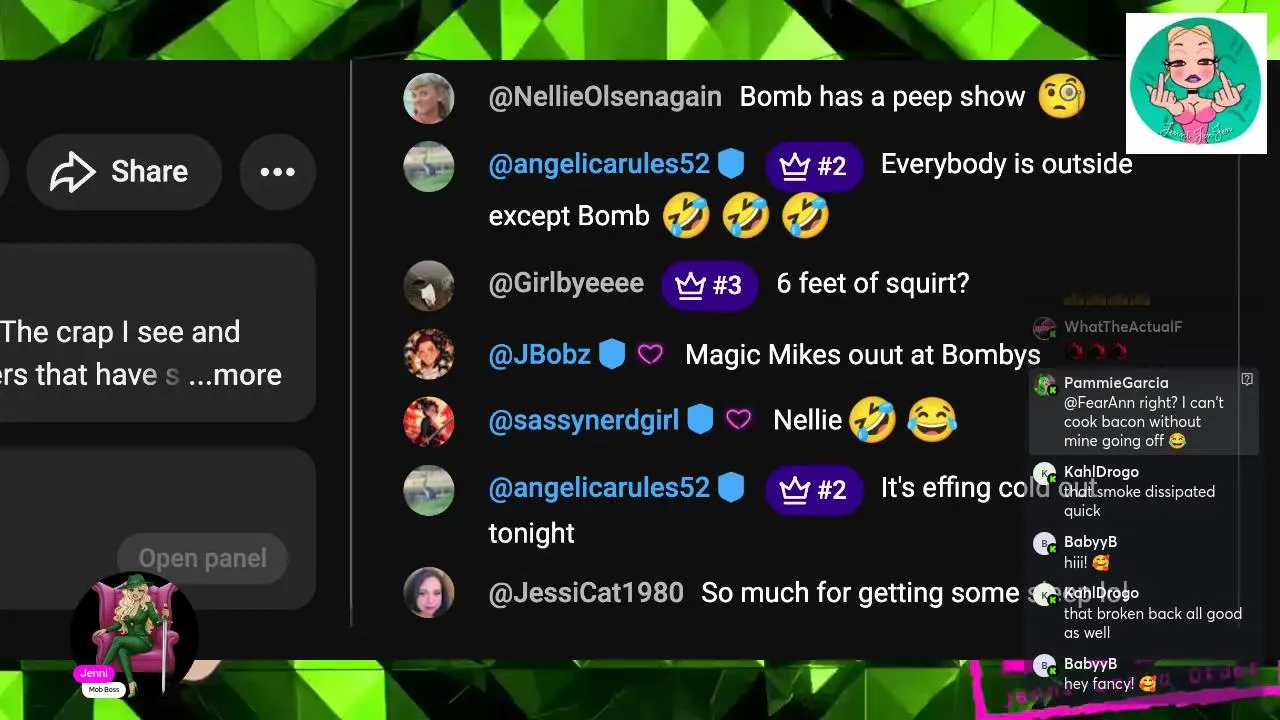This screenshot has width=1280, height=720.
Task: Click the blue shield badge next to JBobz
Action: [x=612, y=354]
